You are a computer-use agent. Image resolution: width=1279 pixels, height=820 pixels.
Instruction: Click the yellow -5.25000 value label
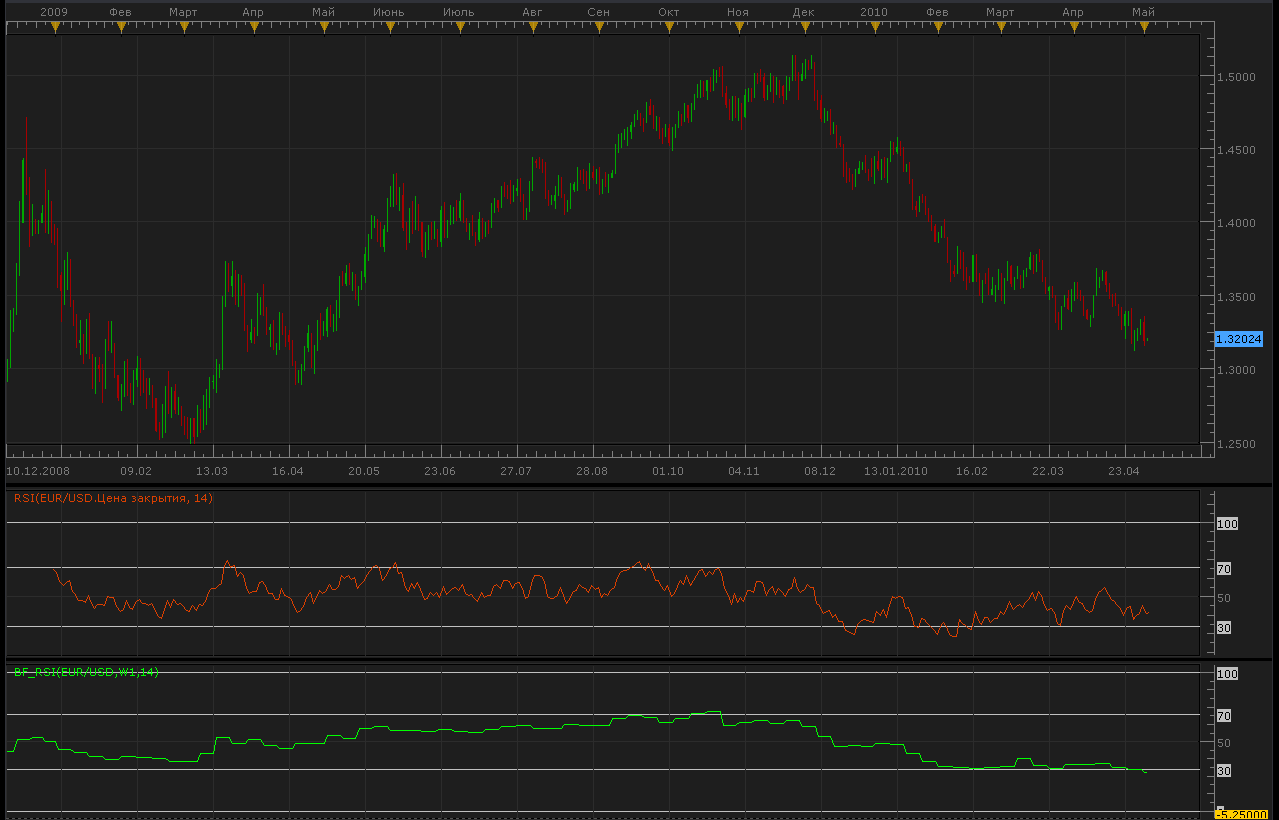(x=1241, y=814)
